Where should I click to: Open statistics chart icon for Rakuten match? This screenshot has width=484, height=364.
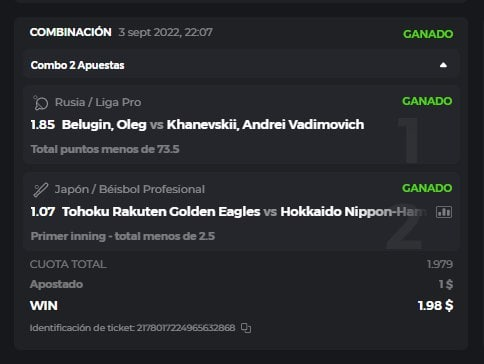pyautogui.click(x=444, y=212)
